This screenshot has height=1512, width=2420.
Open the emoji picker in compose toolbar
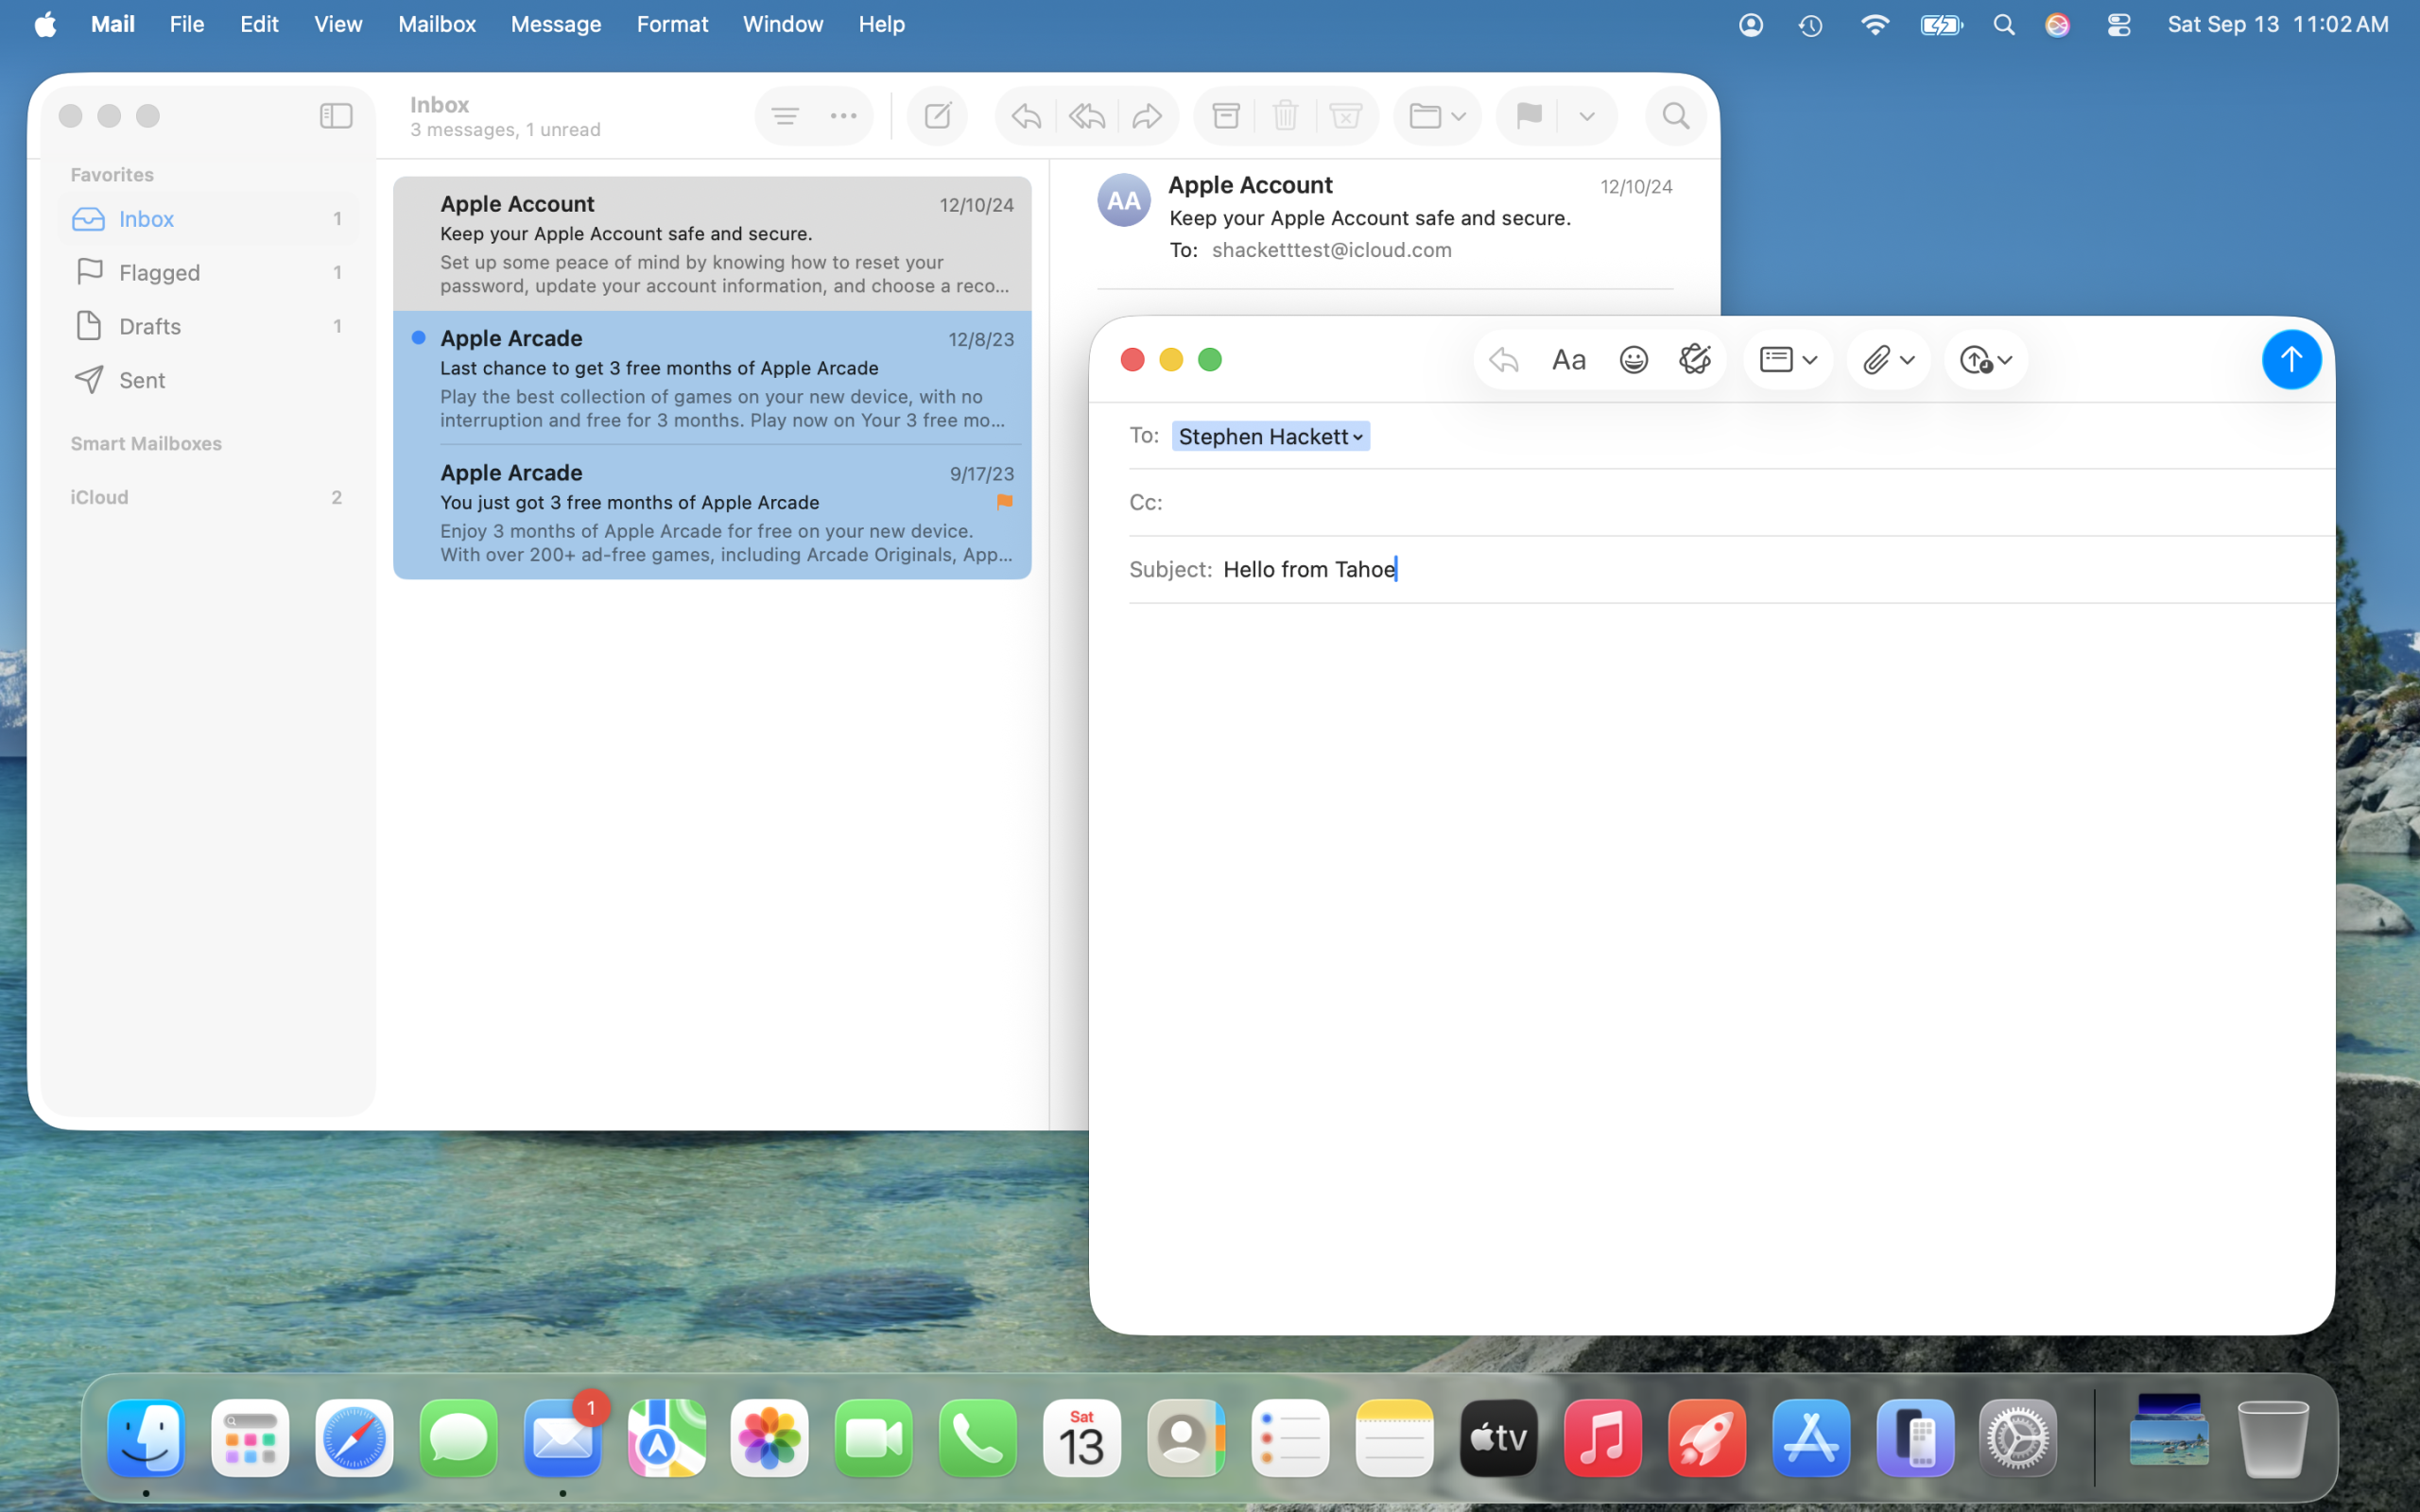coord(1633,359)
